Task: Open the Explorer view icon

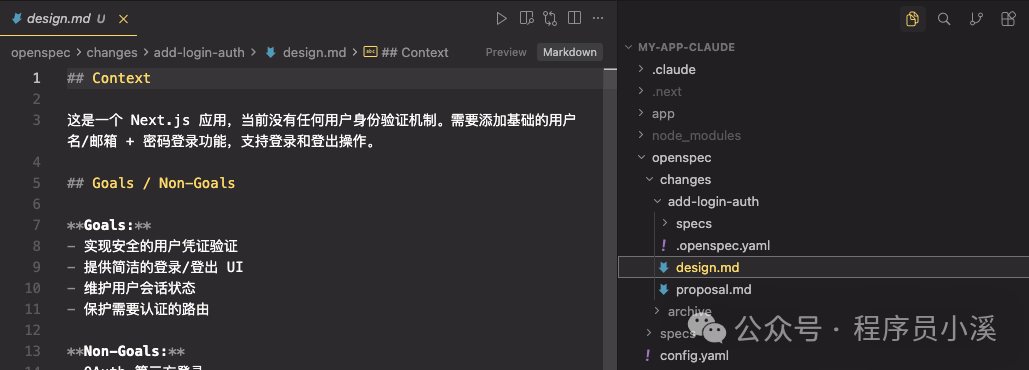Action: click(x=912, y=19)
